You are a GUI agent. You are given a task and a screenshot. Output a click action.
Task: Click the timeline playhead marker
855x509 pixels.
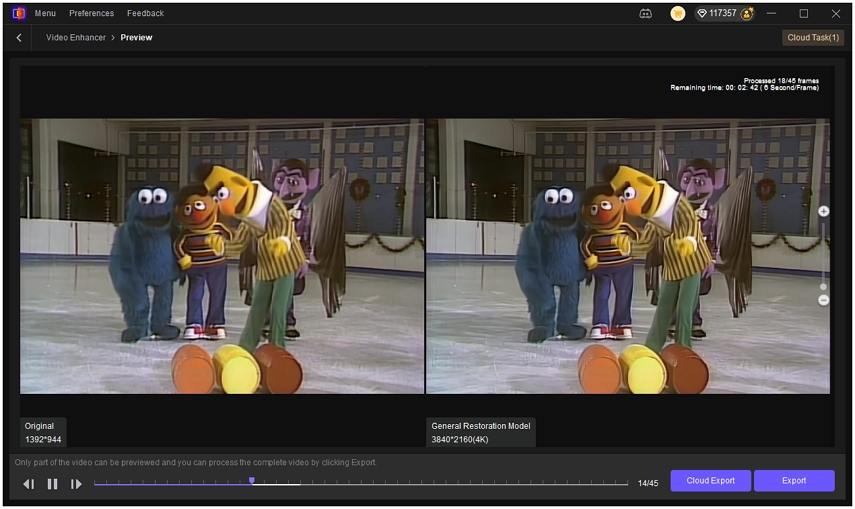pos(252,481)
